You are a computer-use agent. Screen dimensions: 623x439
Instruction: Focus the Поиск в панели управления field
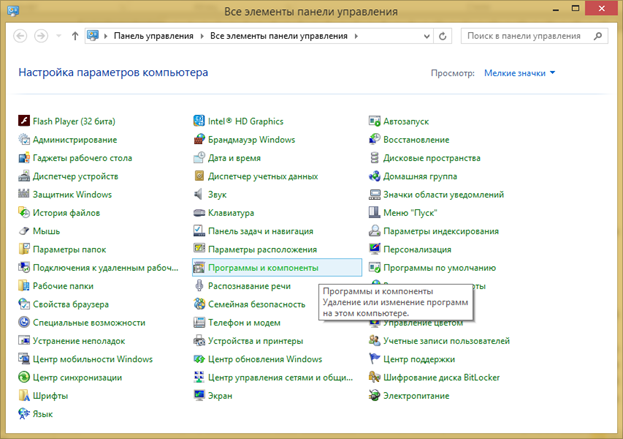tap(534, 36)
